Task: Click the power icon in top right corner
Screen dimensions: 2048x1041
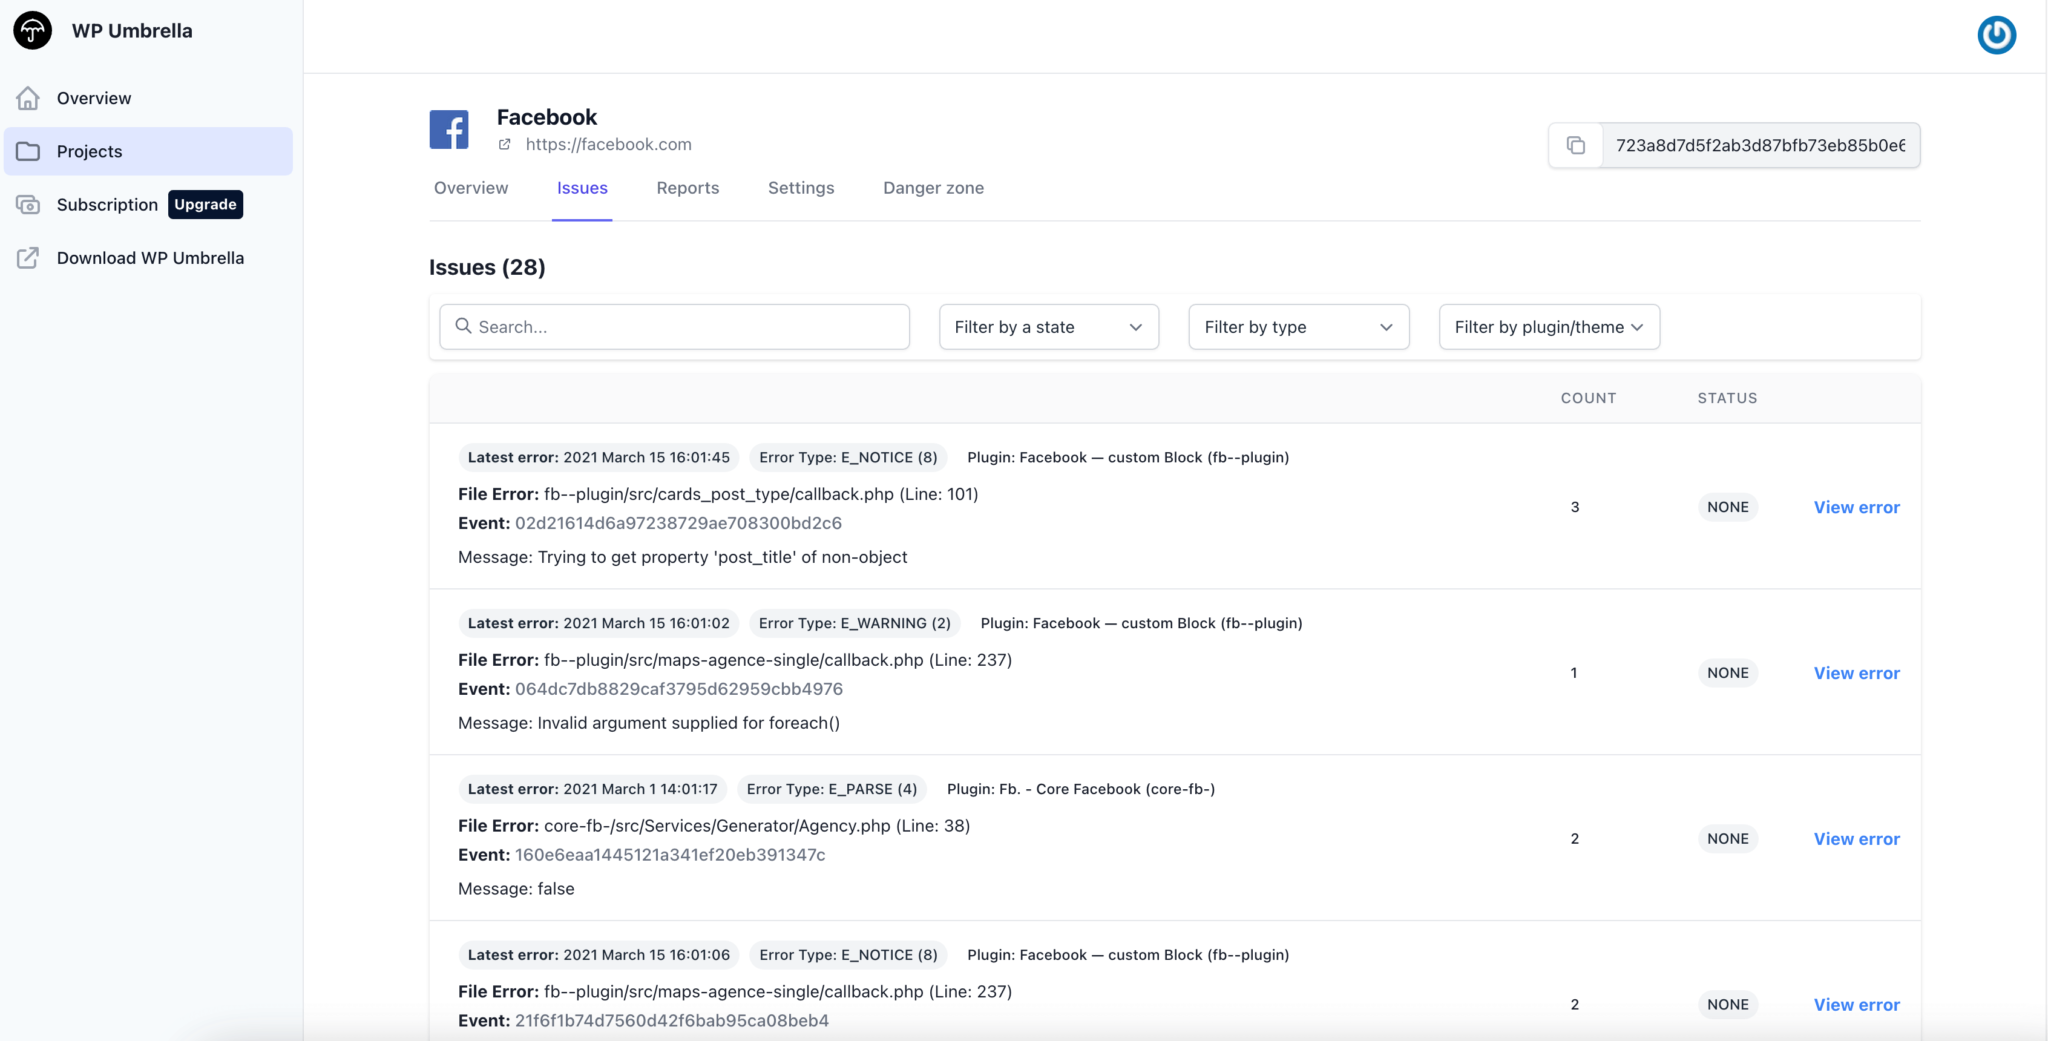Action: tap(1995, 35)
